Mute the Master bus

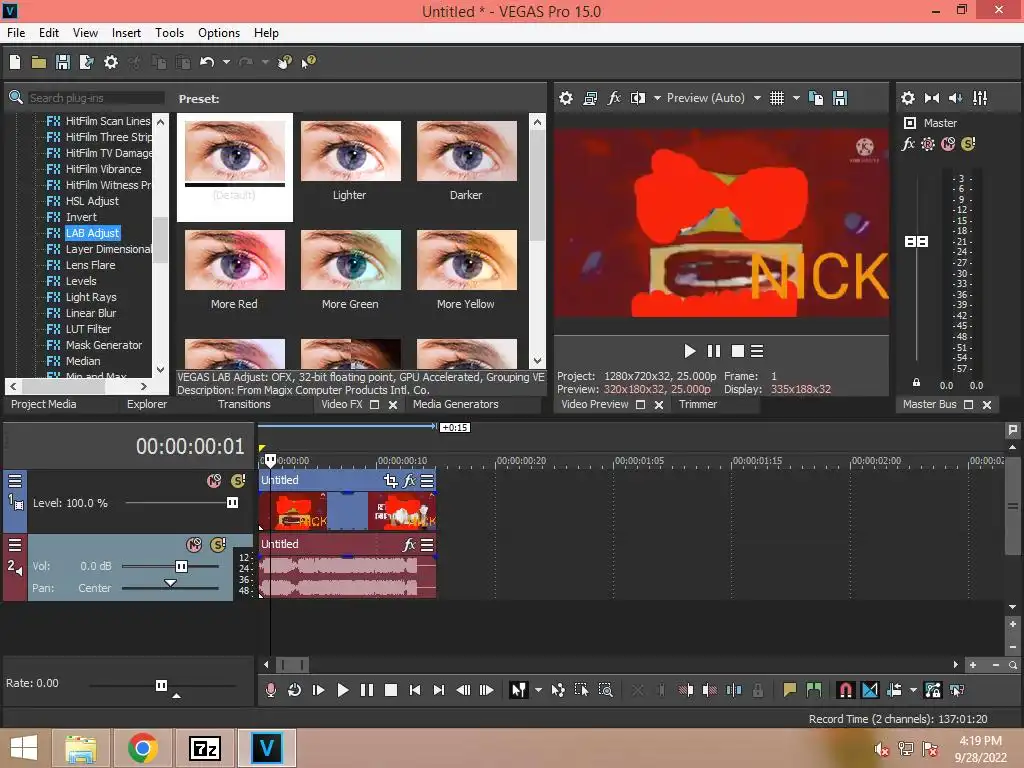(x=948, y=144)
